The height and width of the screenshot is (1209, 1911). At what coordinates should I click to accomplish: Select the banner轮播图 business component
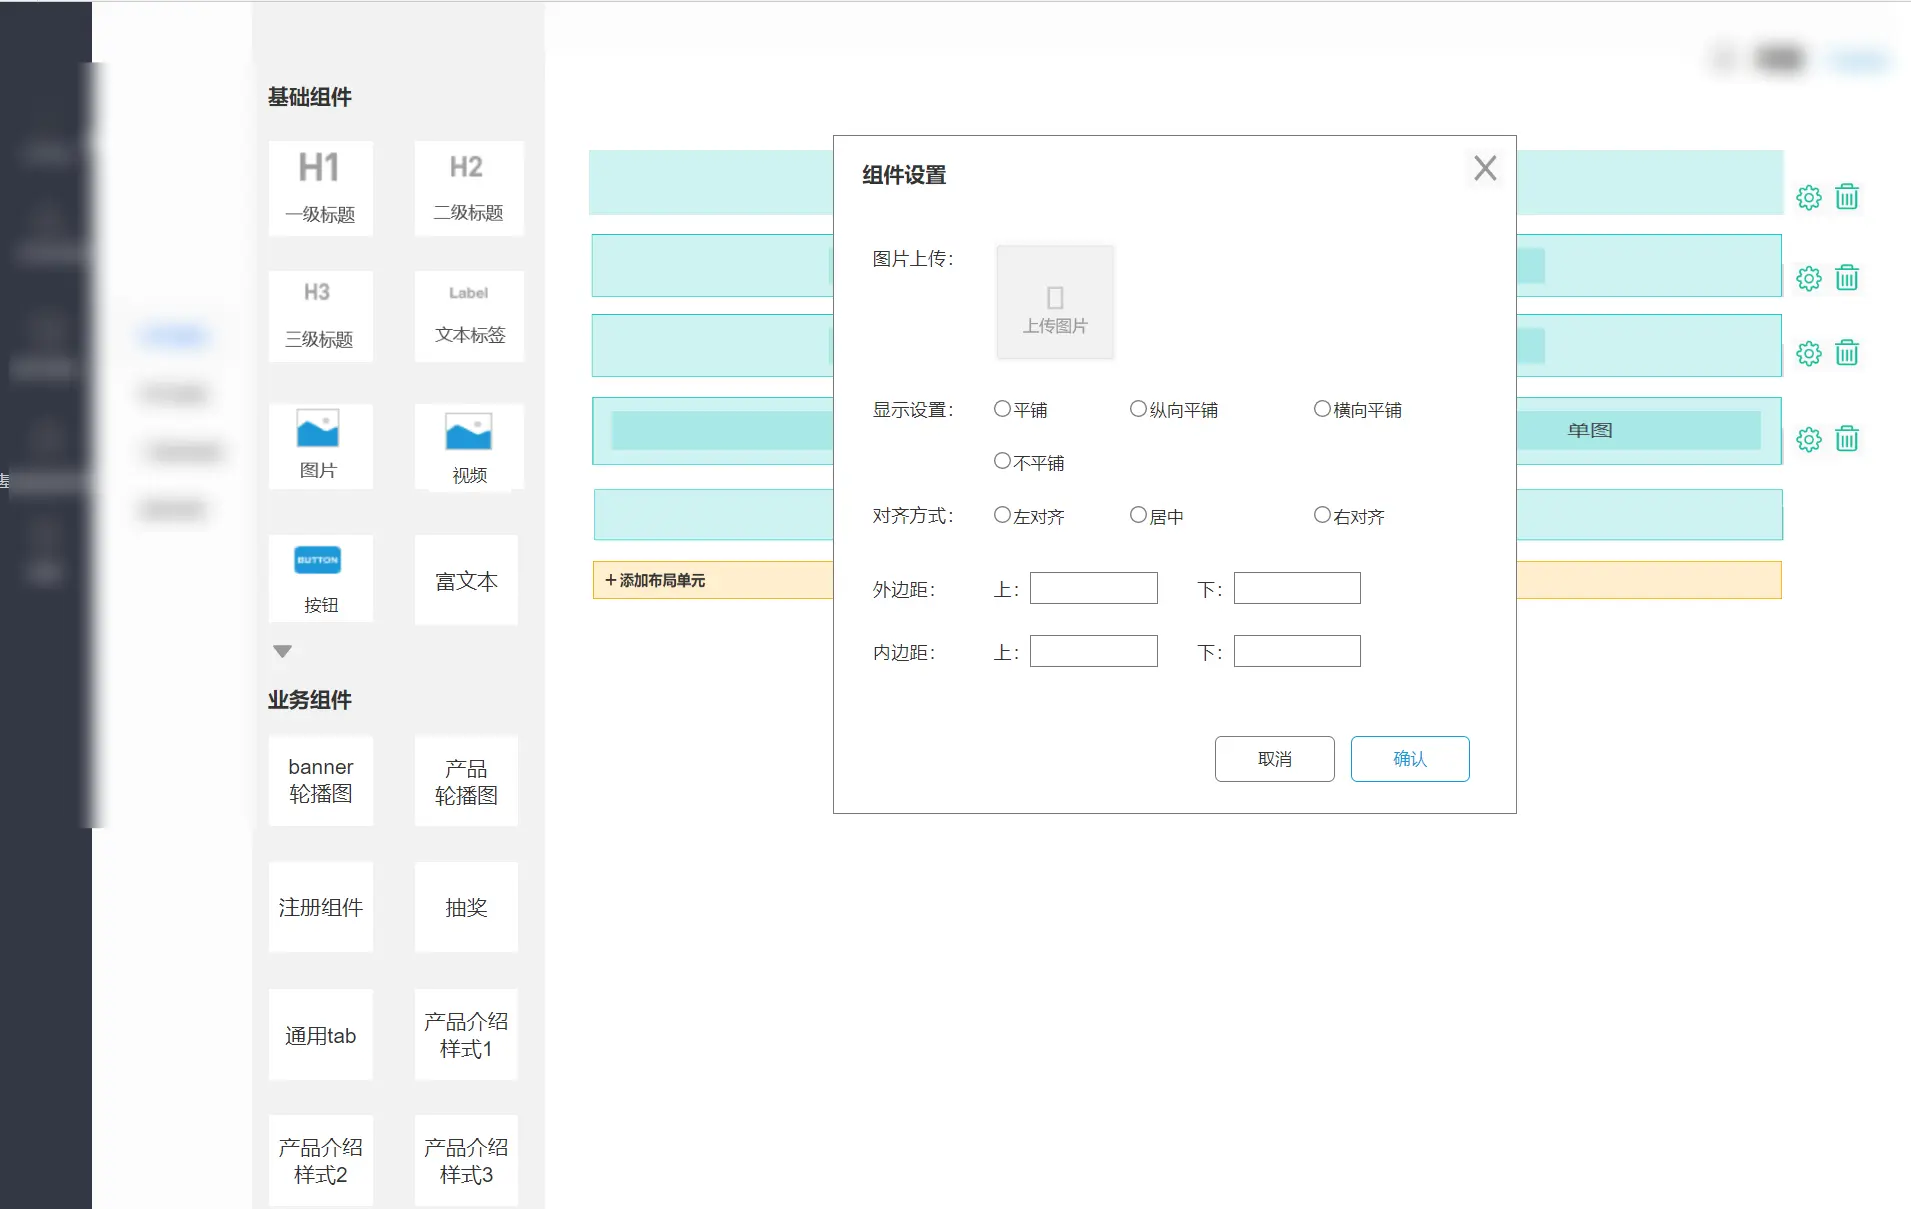coord(320,780)
